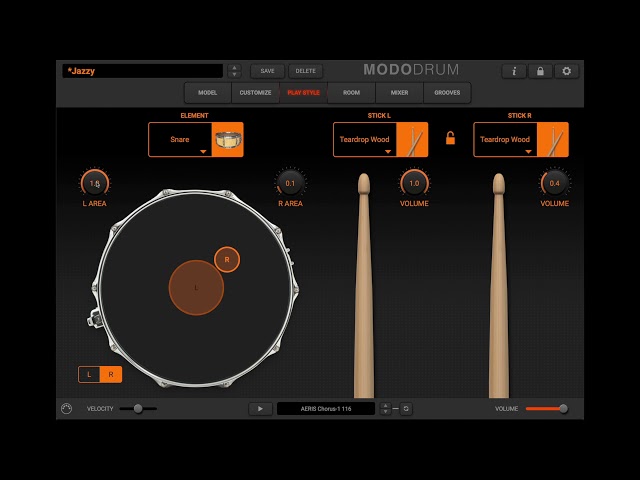
Task: Click the left drumstick image
Action: point(364,286)
